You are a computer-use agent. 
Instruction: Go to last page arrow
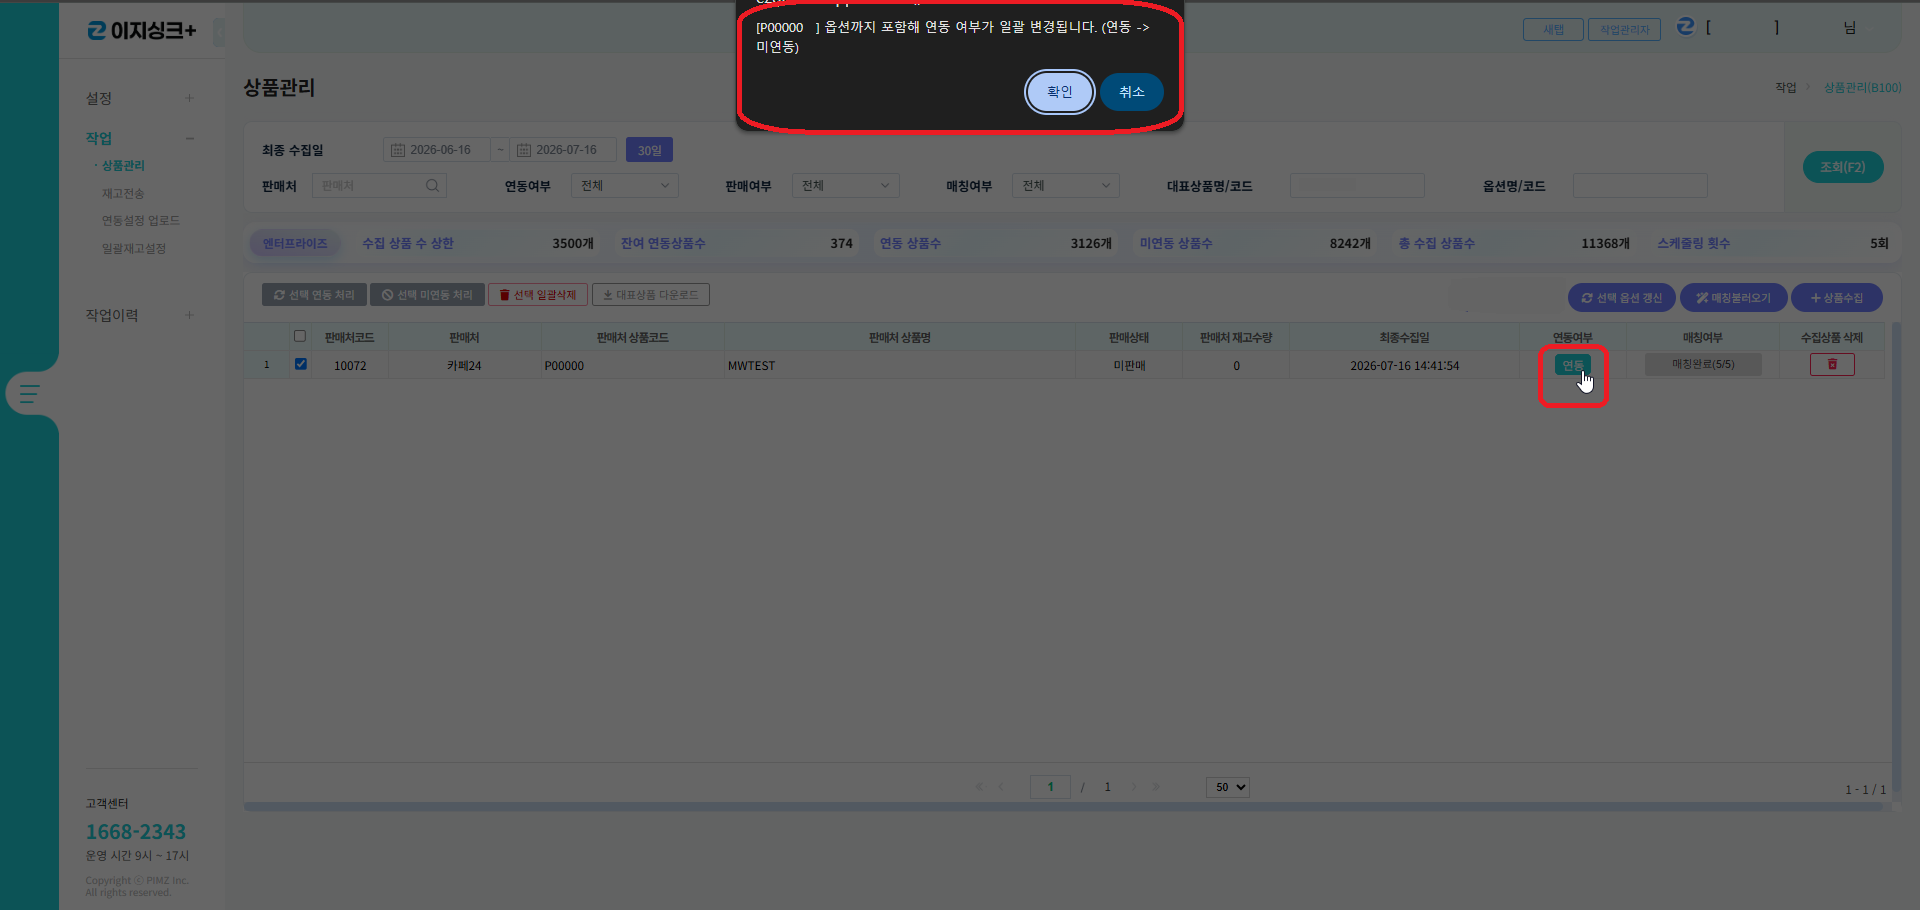pos(1156,787)
